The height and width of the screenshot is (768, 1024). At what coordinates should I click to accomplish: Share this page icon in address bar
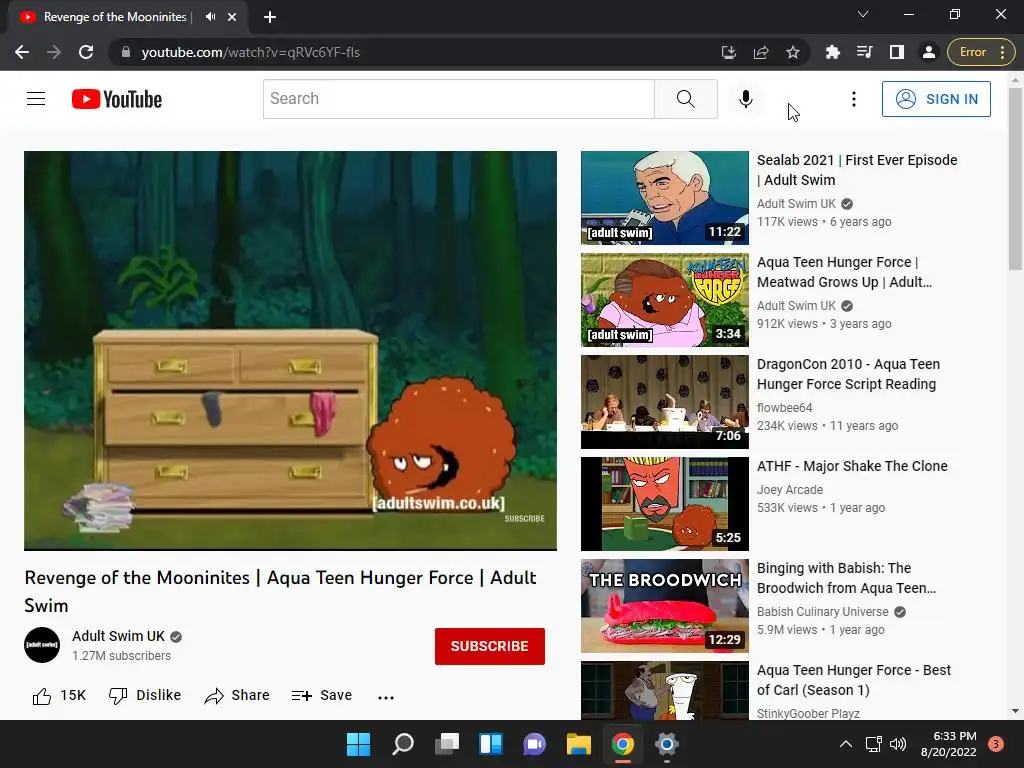[761, 52]
